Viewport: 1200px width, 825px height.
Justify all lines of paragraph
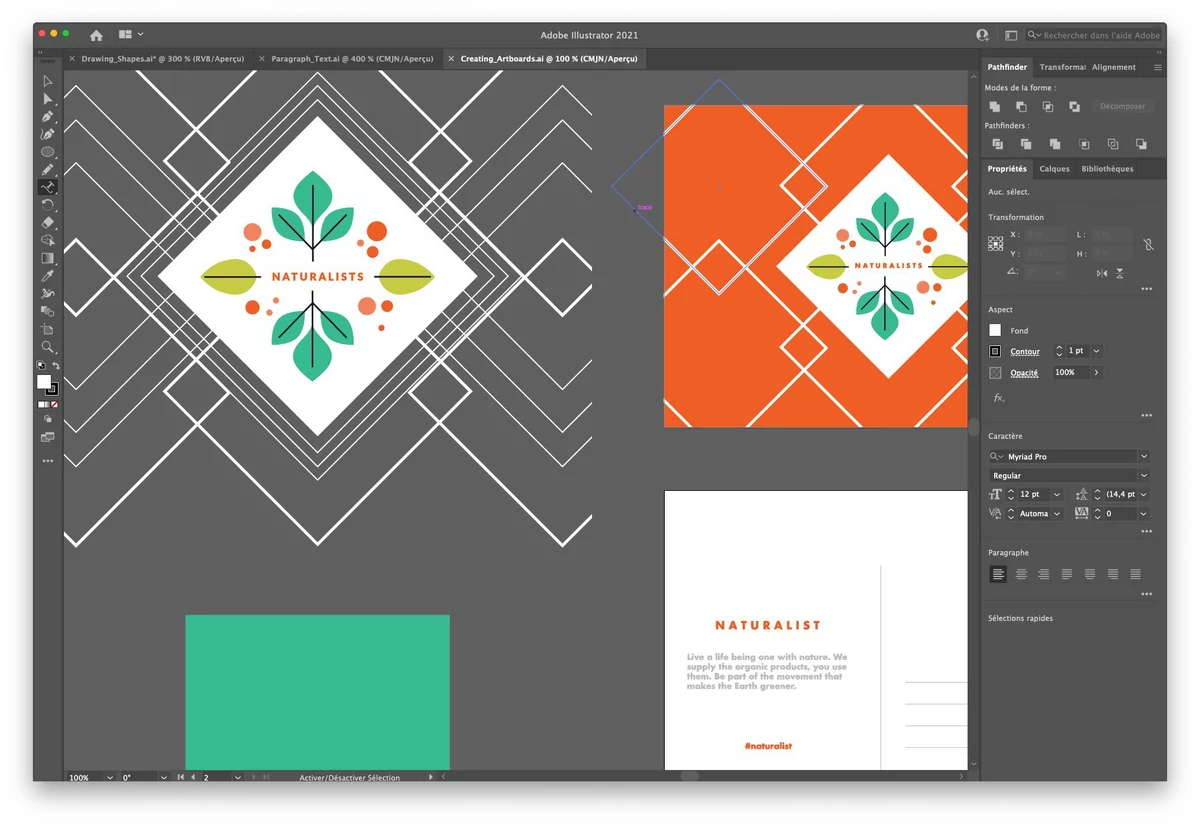click(1136, 574)
